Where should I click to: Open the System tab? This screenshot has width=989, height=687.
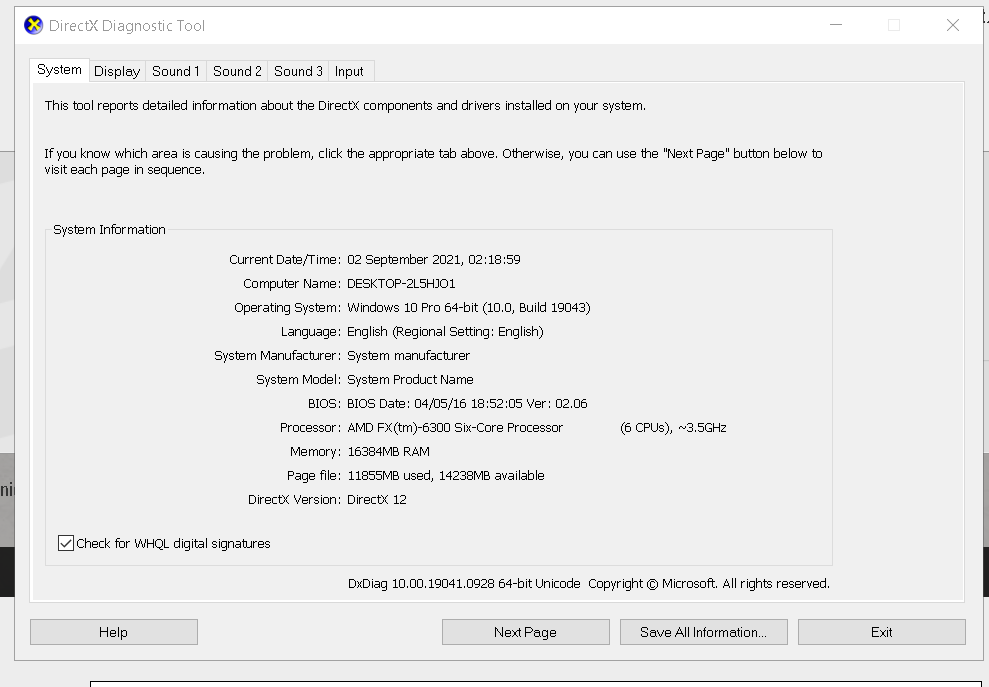tap(59, 70)
